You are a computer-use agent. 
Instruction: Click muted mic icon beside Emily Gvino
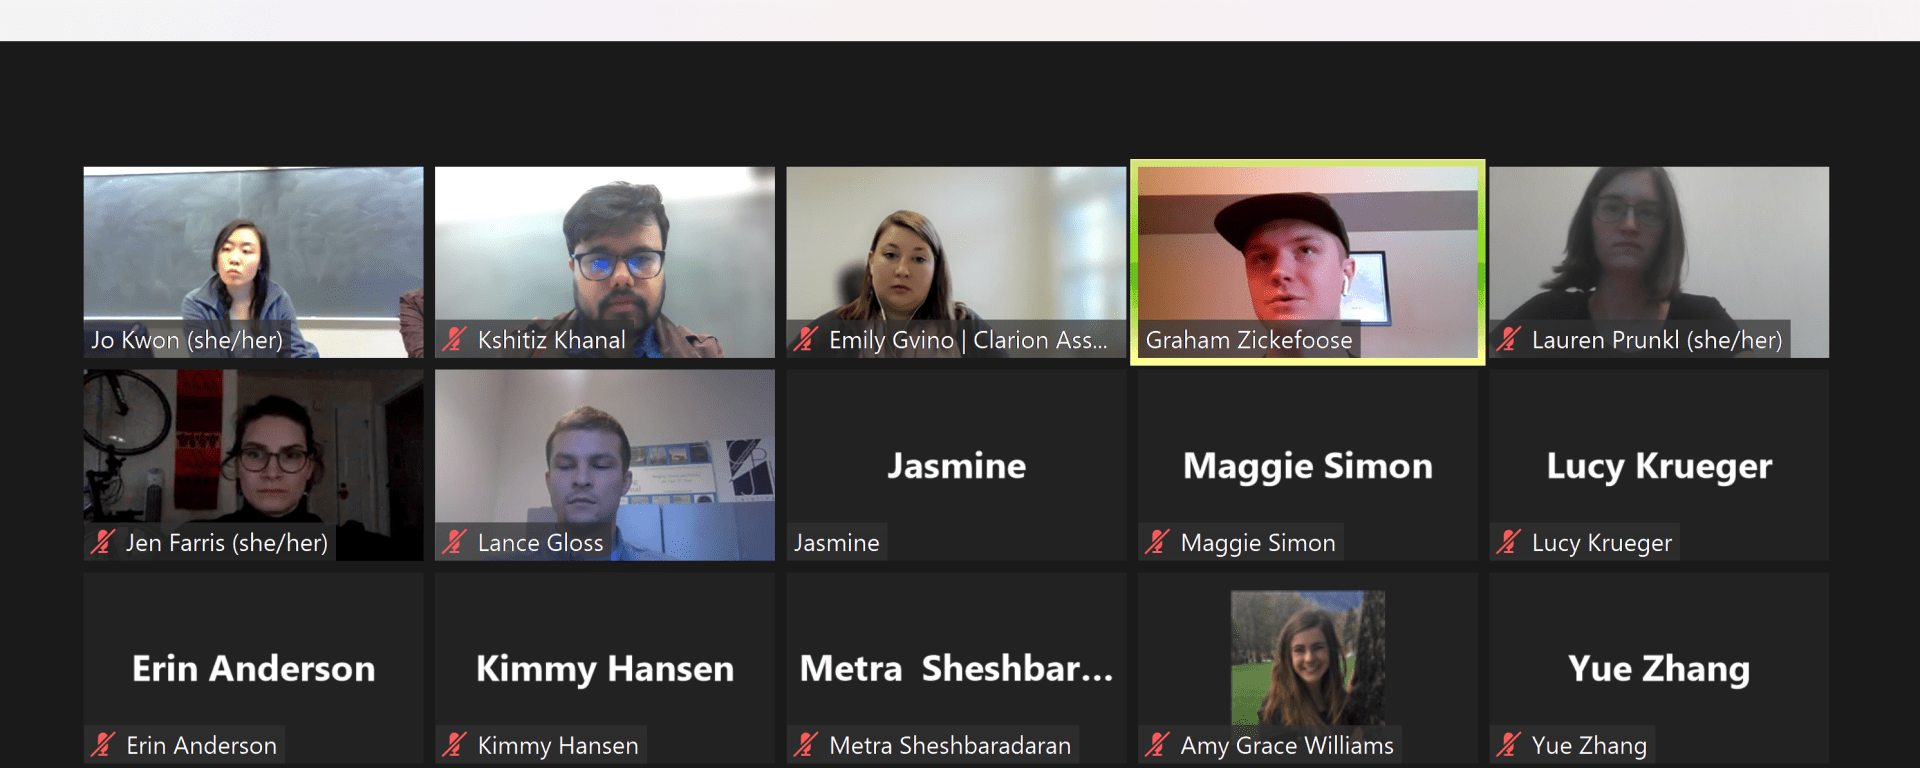point(806,340)
